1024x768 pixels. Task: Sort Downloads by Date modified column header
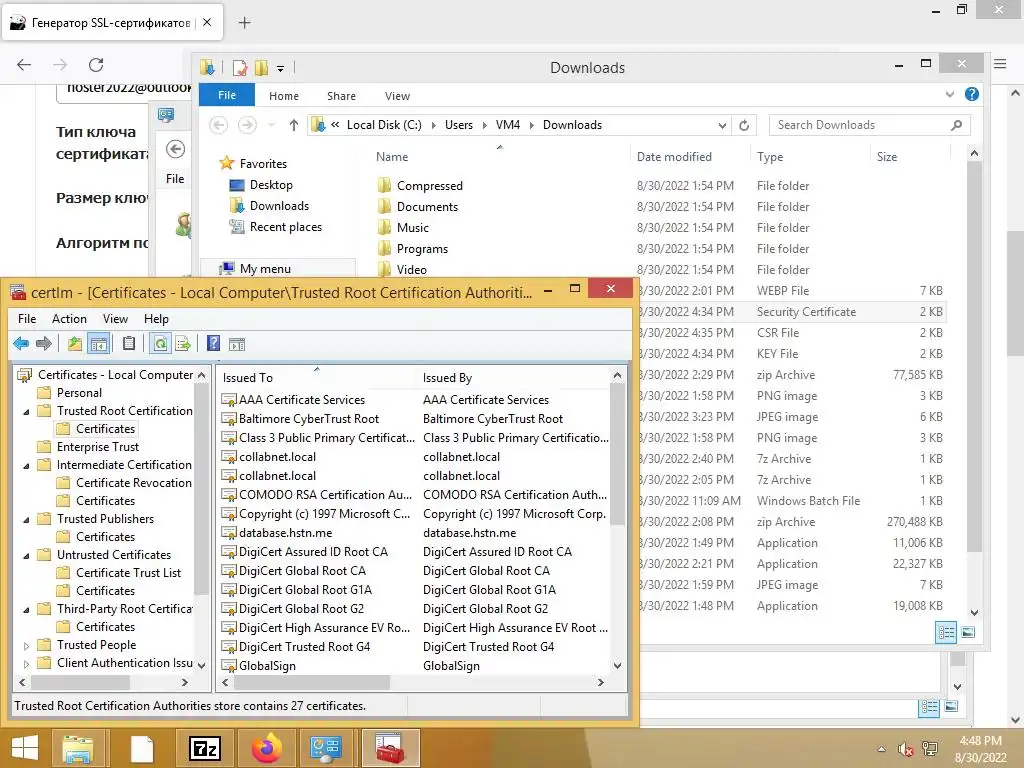674,157
